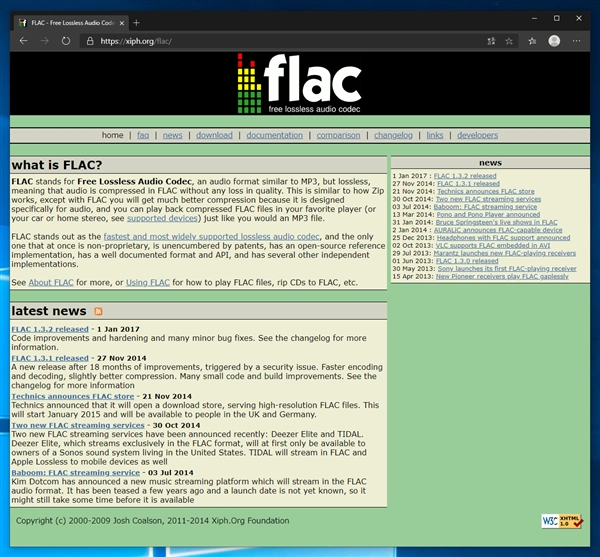Viewport: 600px width, 557px height.
Task: Open the favorites list icon
Action: click(532, 41)
